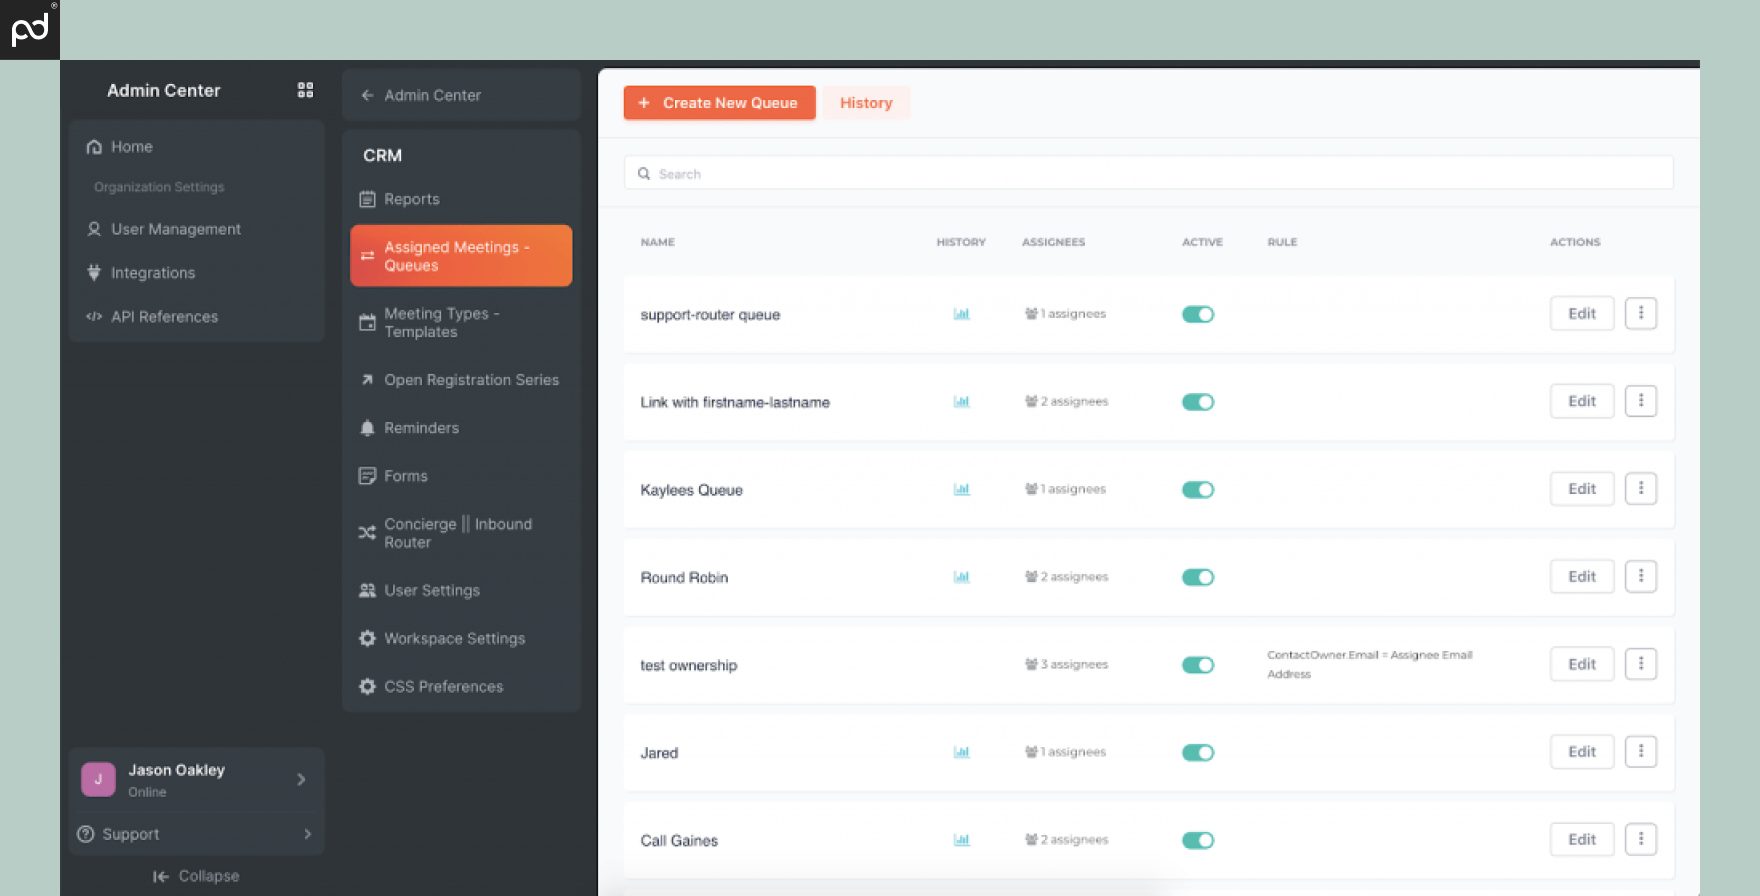Open more actions for Jared

click(x=1640, y=752)
